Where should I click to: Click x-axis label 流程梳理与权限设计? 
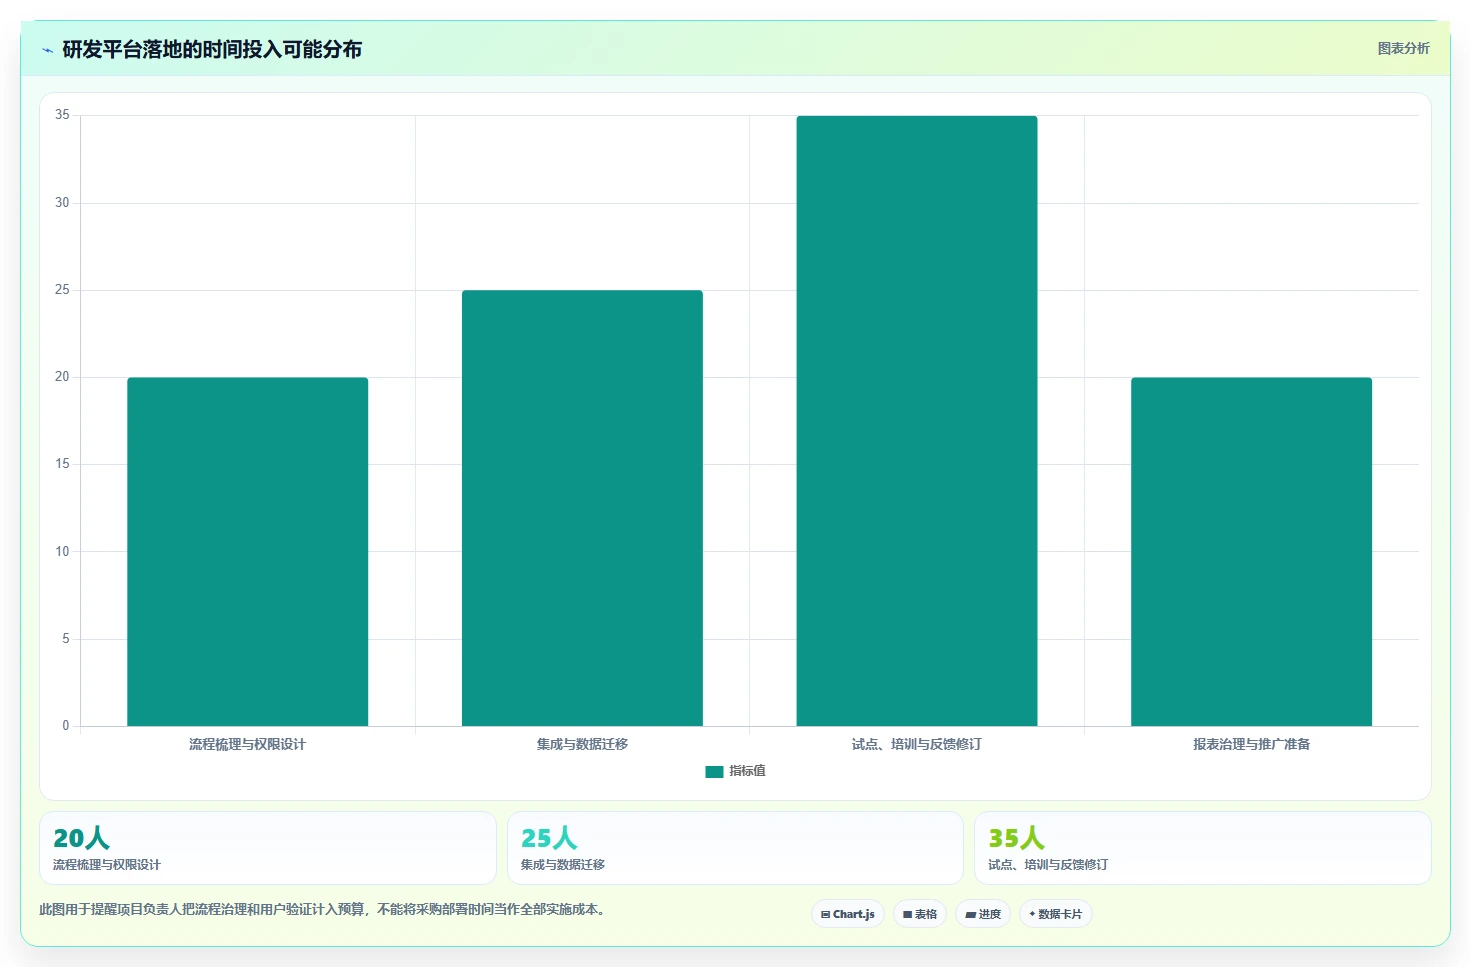pyautogui.click(x=247, y=744)
